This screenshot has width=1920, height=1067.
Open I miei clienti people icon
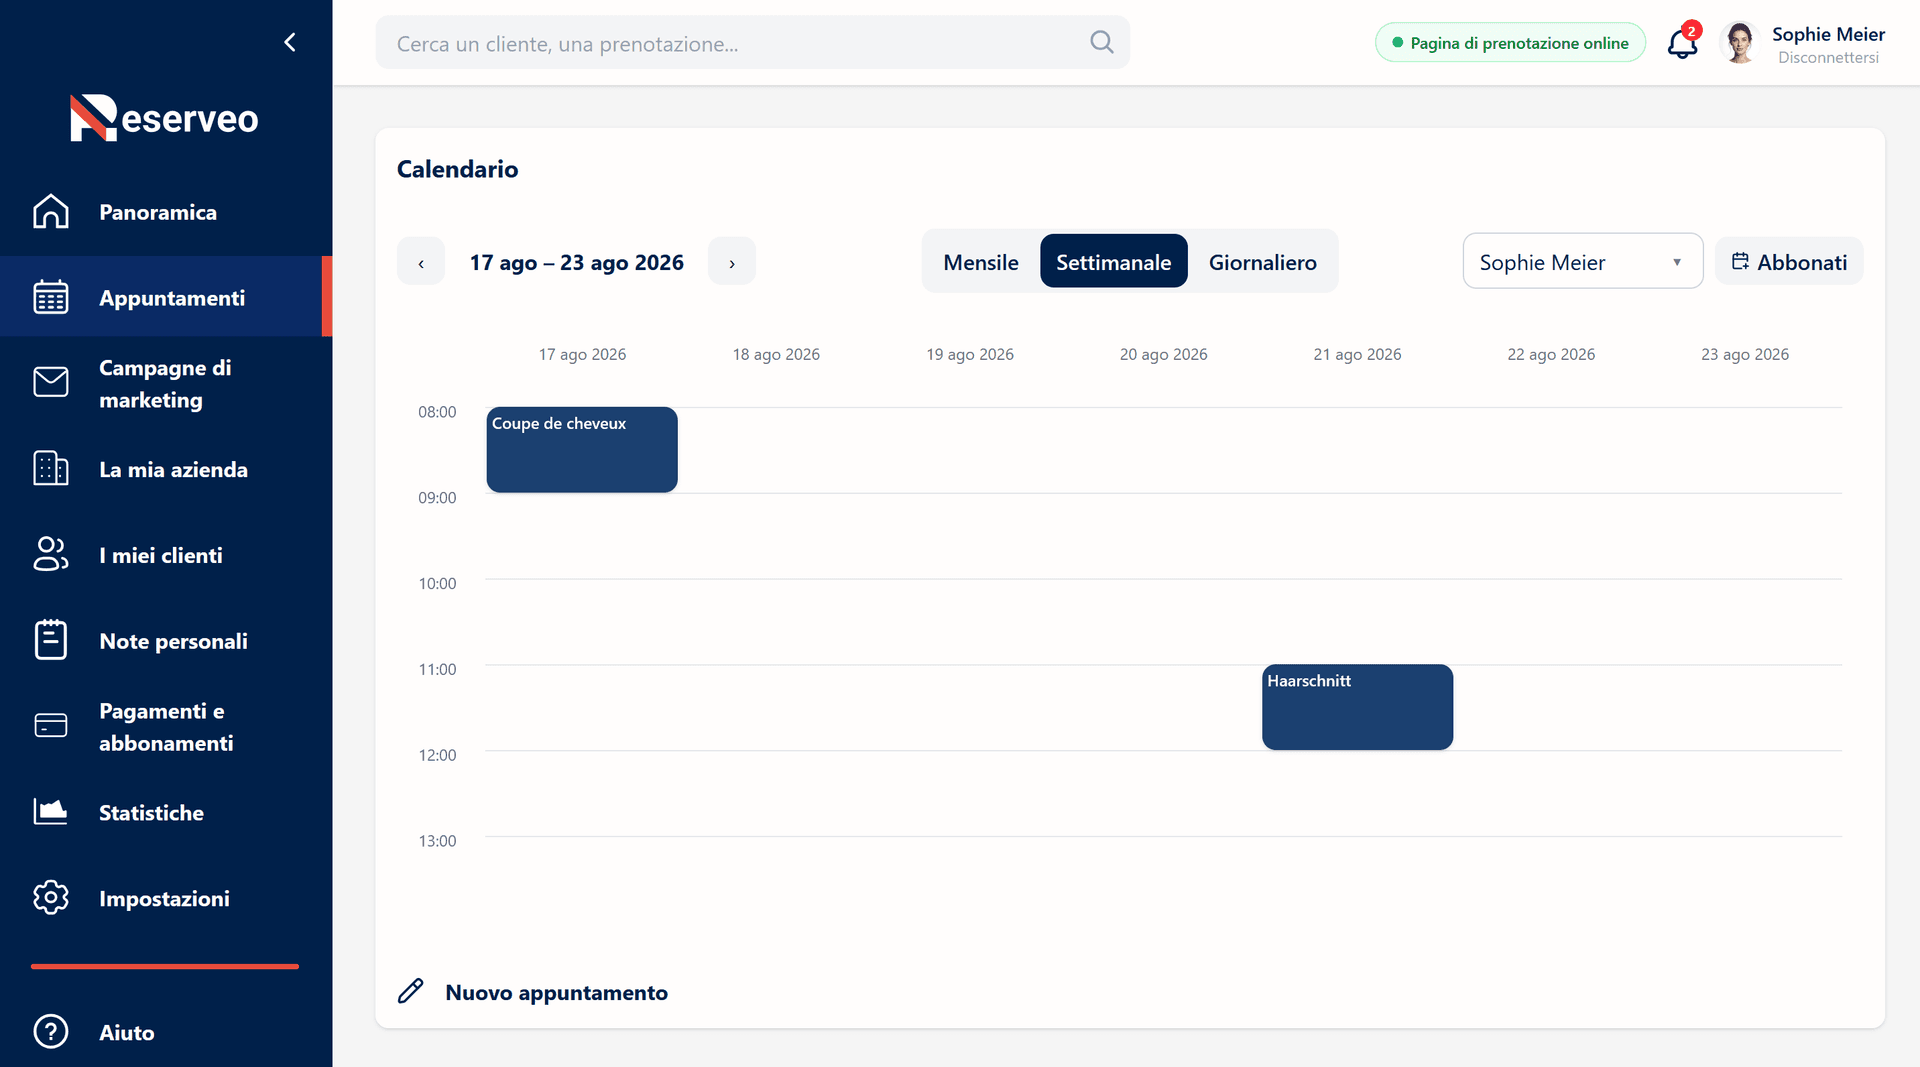coord(51,554)
